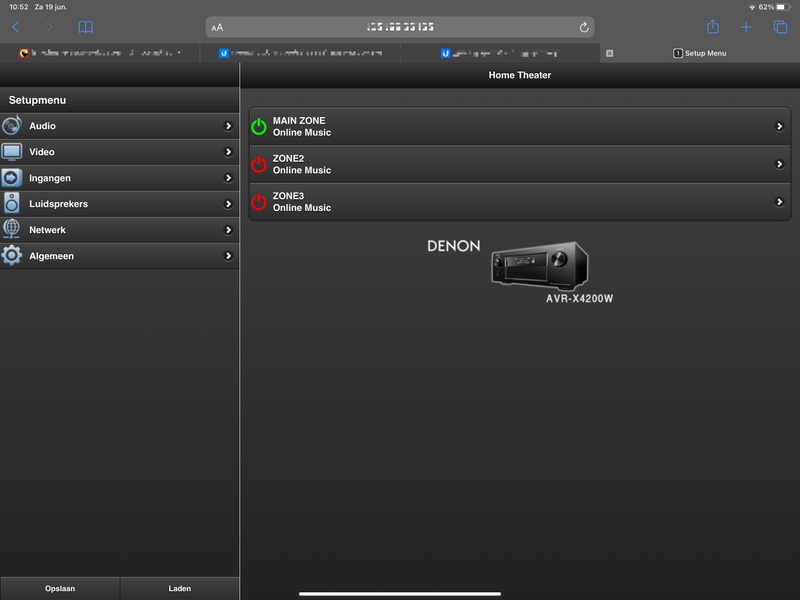
Task: Go forward with Safari forward arrow
Action: (x=49, y=27)
